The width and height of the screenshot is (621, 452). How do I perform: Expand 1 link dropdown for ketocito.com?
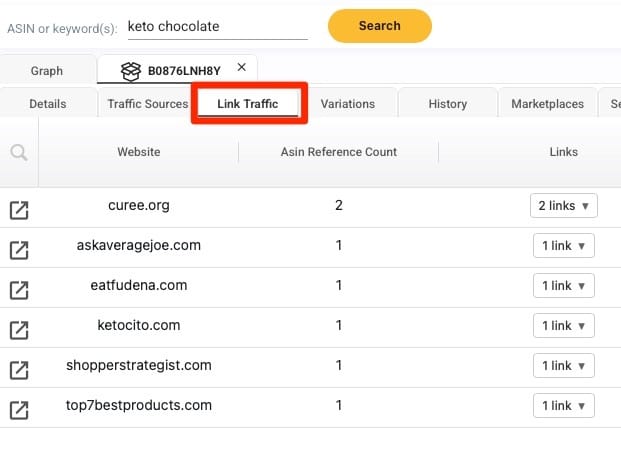pos(562,325)
